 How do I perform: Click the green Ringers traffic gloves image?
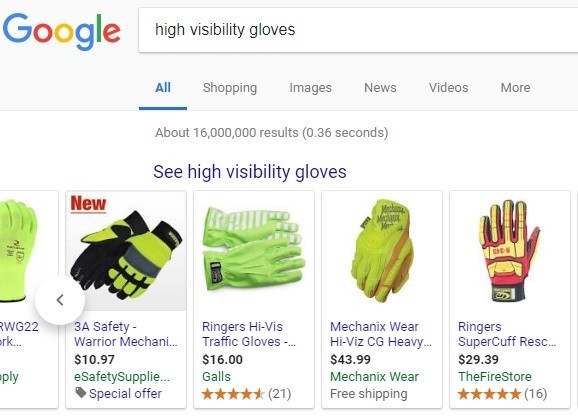pos(254,251)
